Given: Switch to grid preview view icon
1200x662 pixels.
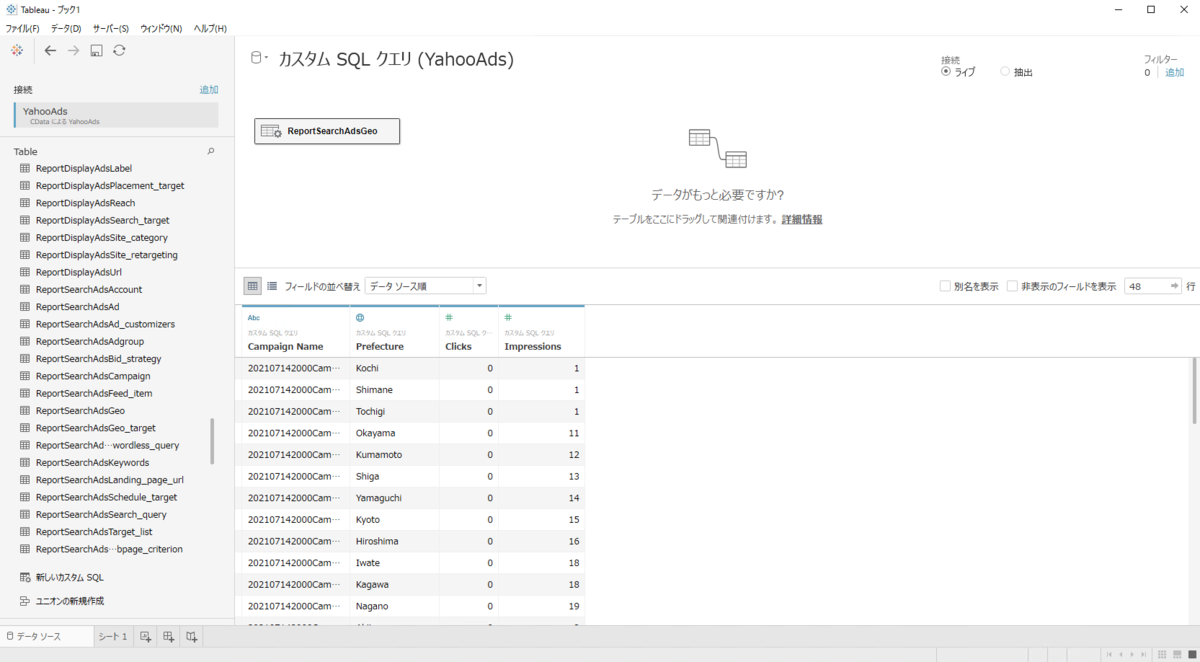Looking at the screenshot, I should tap(253, 286).
